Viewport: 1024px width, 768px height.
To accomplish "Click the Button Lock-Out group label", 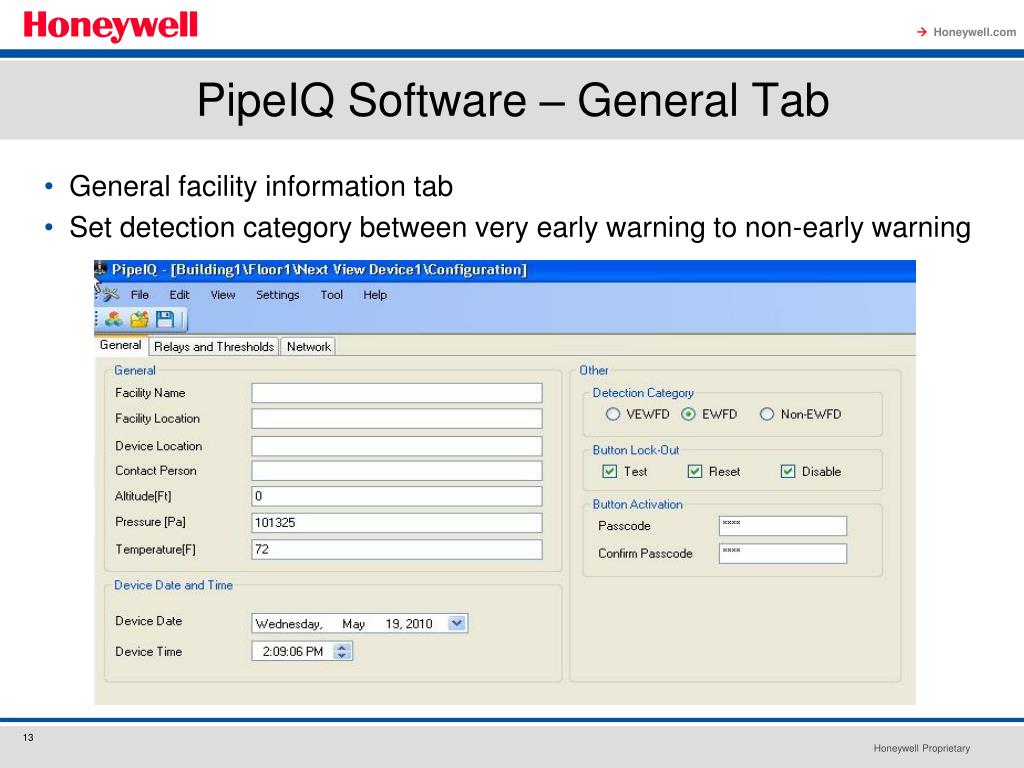I will point(636,450).
